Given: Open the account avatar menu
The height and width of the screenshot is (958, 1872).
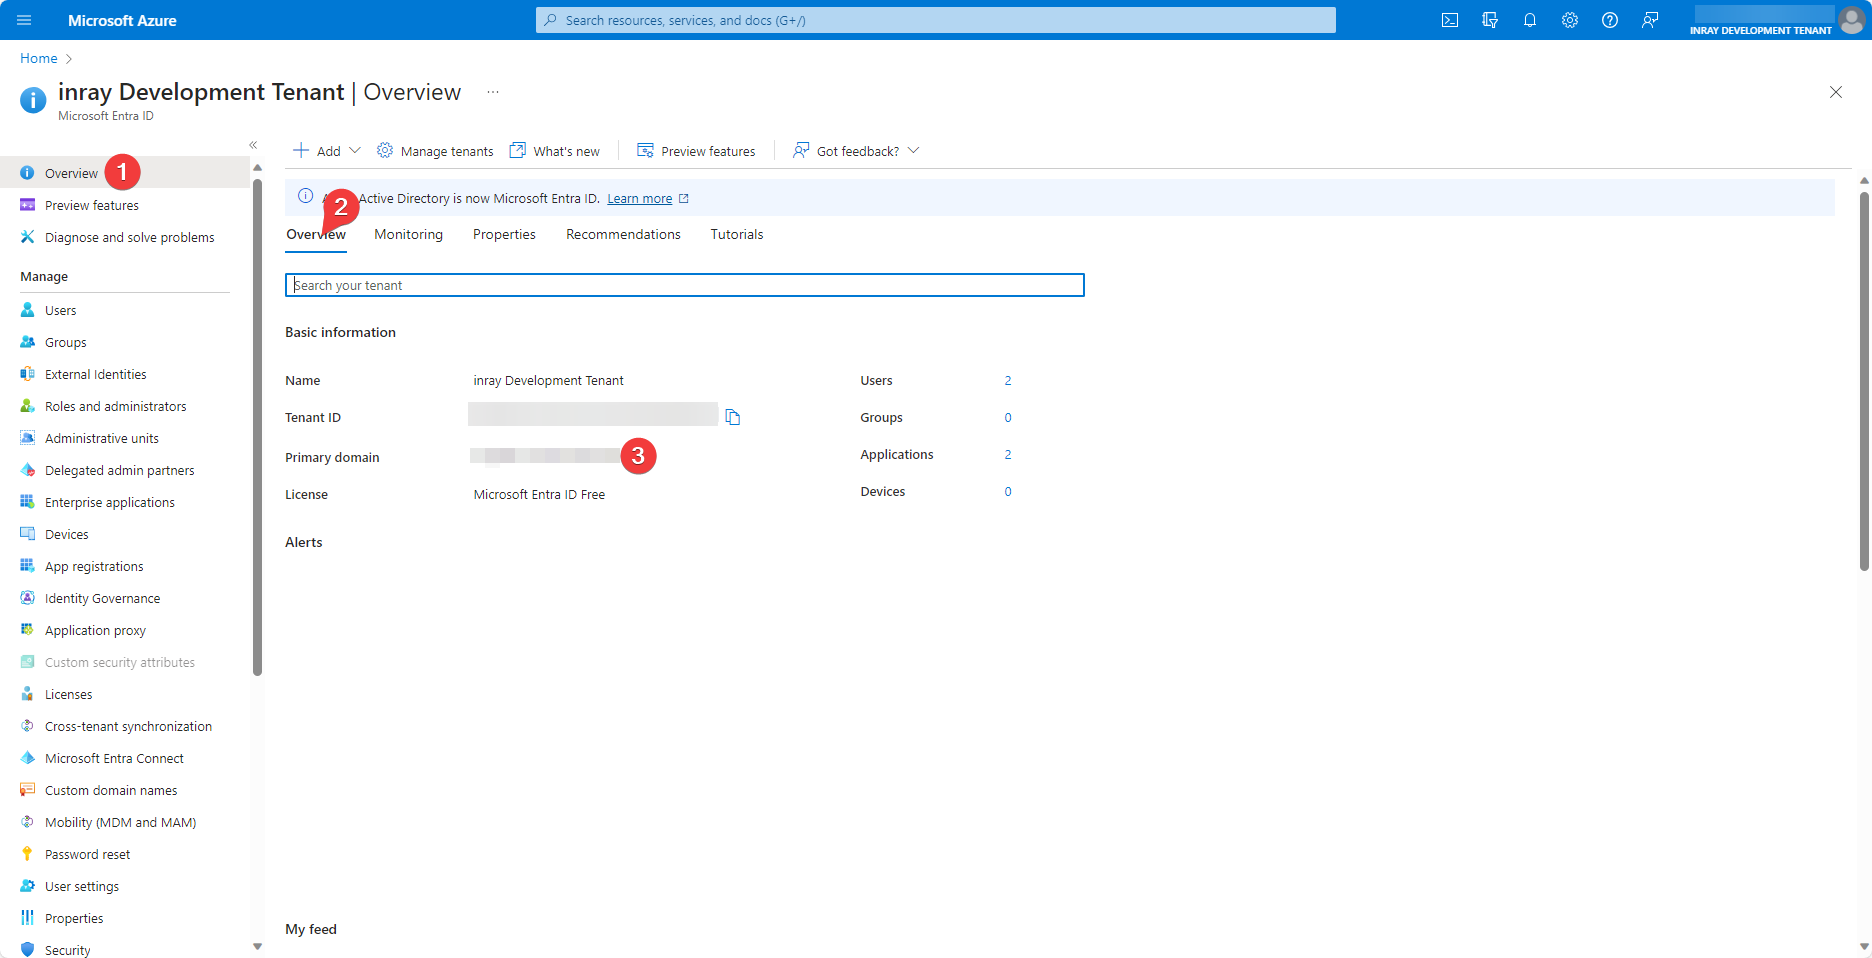Looking at the screenshot, I should (x=1851, y=20).
